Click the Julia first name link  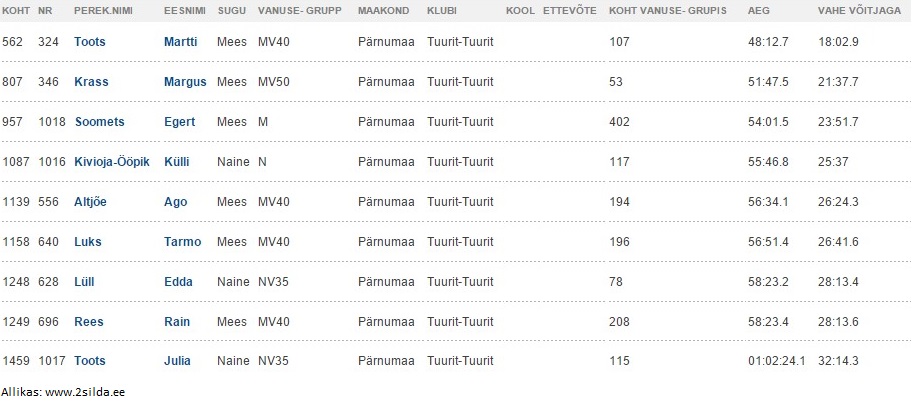[177, 361]
